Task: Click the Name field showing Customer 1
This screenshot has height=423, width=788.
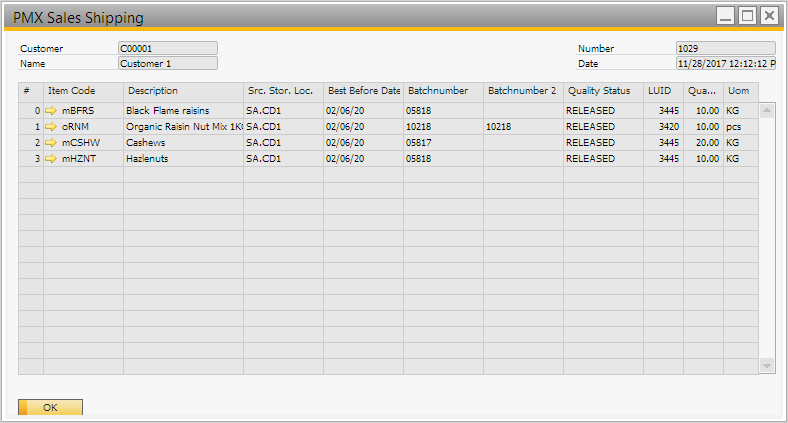Action: [167, 63]
